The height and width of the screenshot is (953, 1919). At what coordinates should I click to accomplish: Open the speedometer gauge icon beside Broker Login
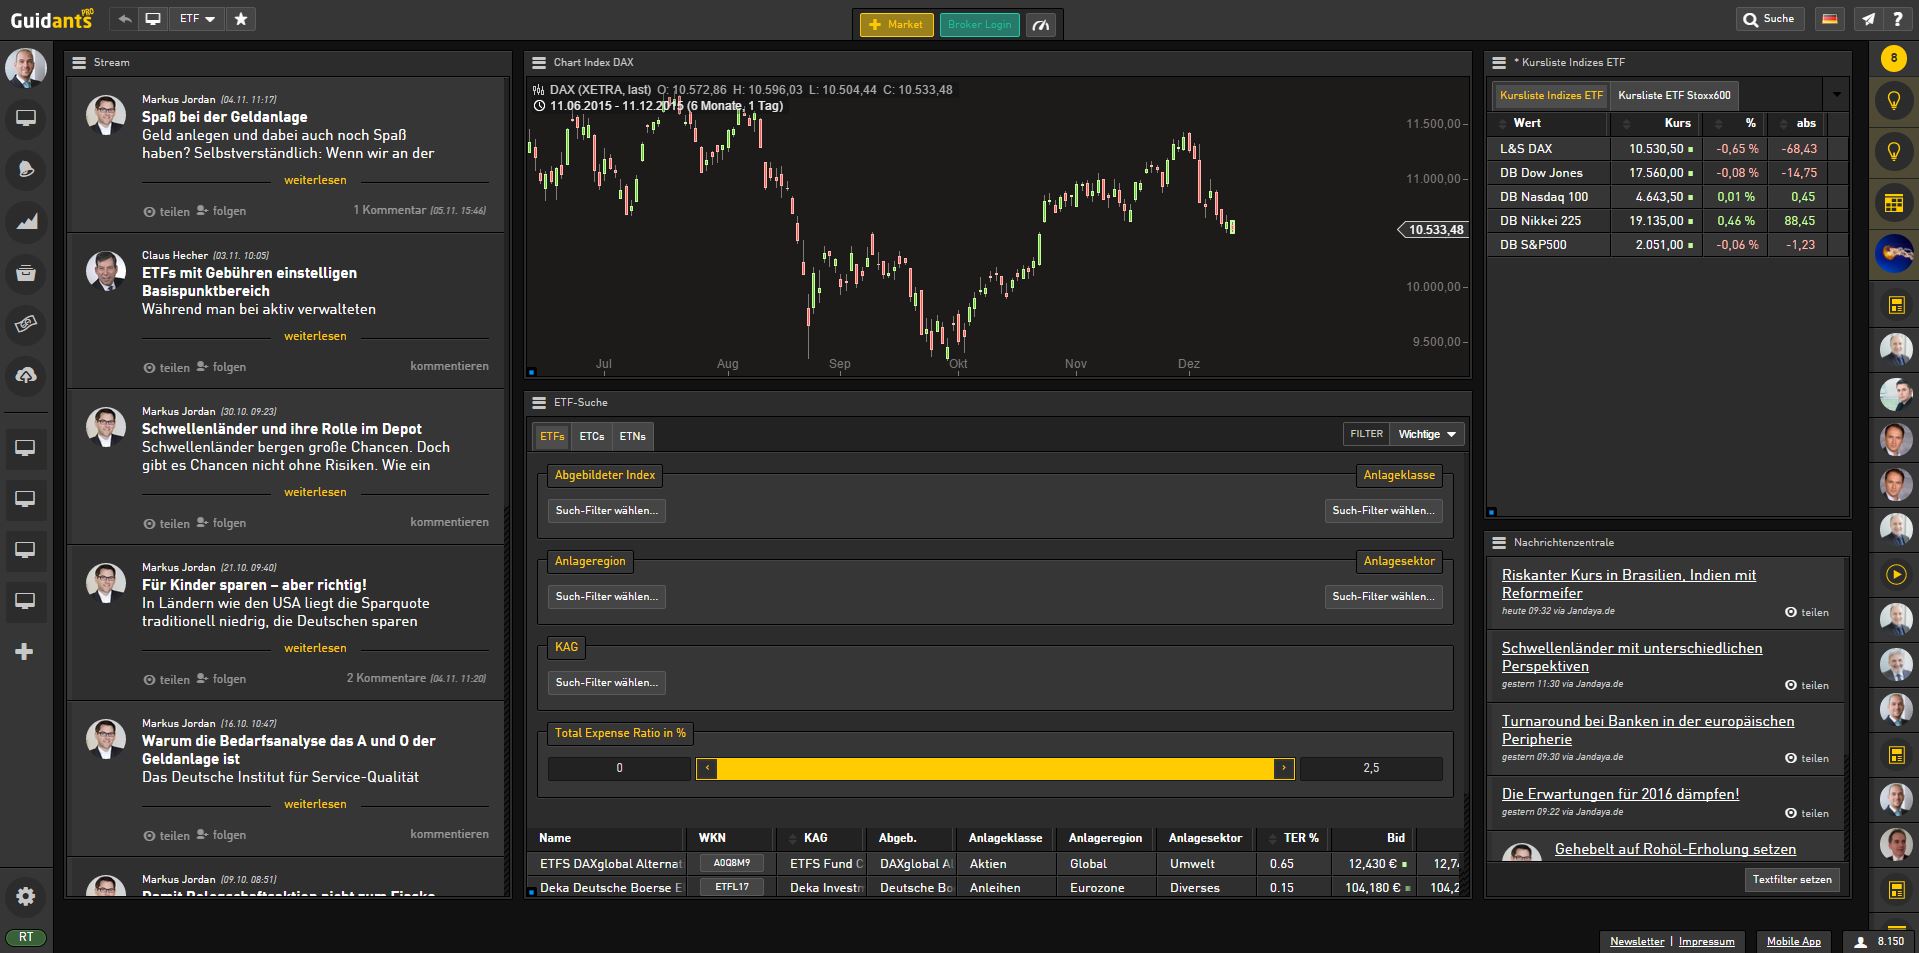1041,25
